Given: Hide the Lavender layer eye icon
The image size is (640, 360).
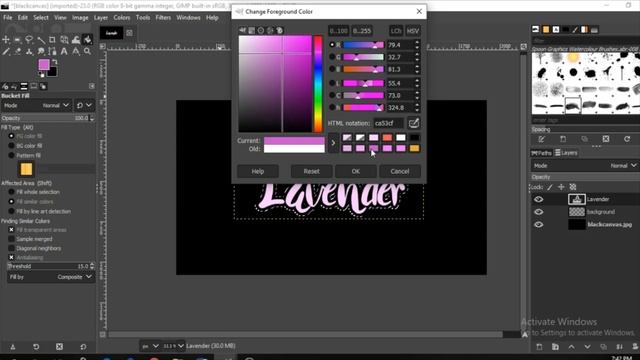Looking at the screenshot, I should coord(539,199).
